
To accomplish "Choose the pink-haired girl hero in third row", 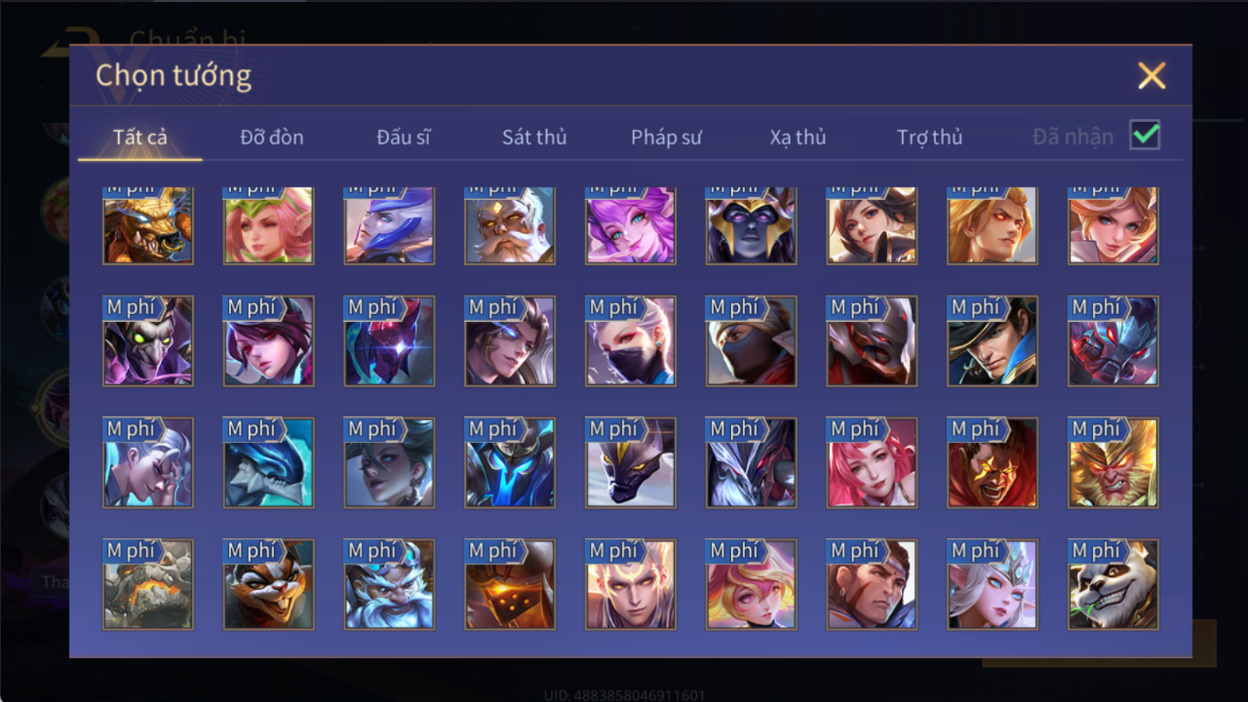I will coord(872,463).
